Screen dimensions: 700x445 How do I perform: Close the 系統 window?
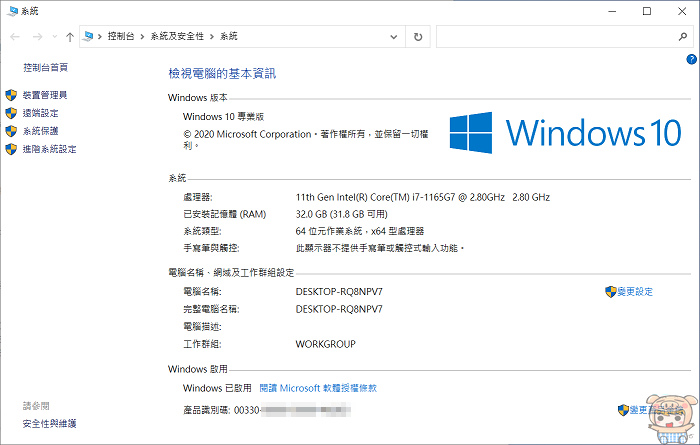pyautogui.click(x=682, y=11)
